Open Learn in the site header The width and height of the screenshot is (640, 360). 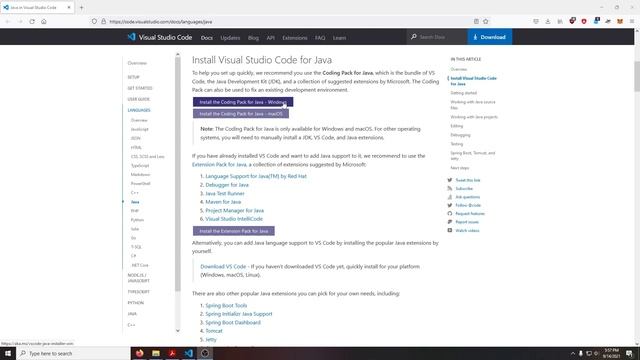(339, 38)
